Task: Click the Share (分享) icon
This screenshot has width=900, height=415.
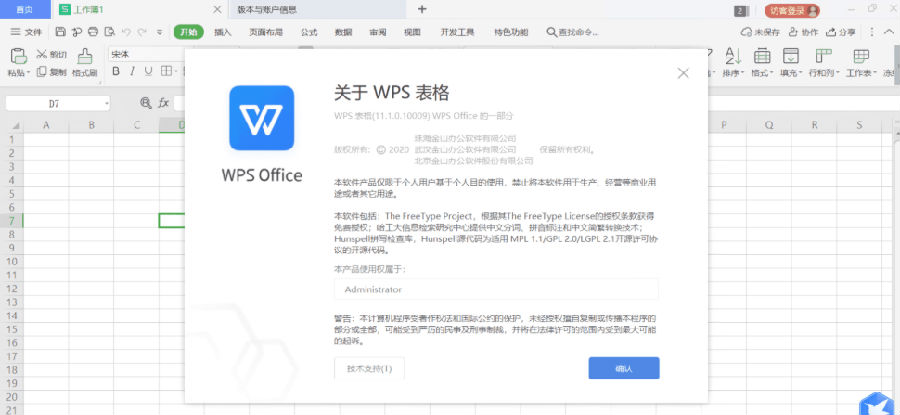Action: [831, 32]
